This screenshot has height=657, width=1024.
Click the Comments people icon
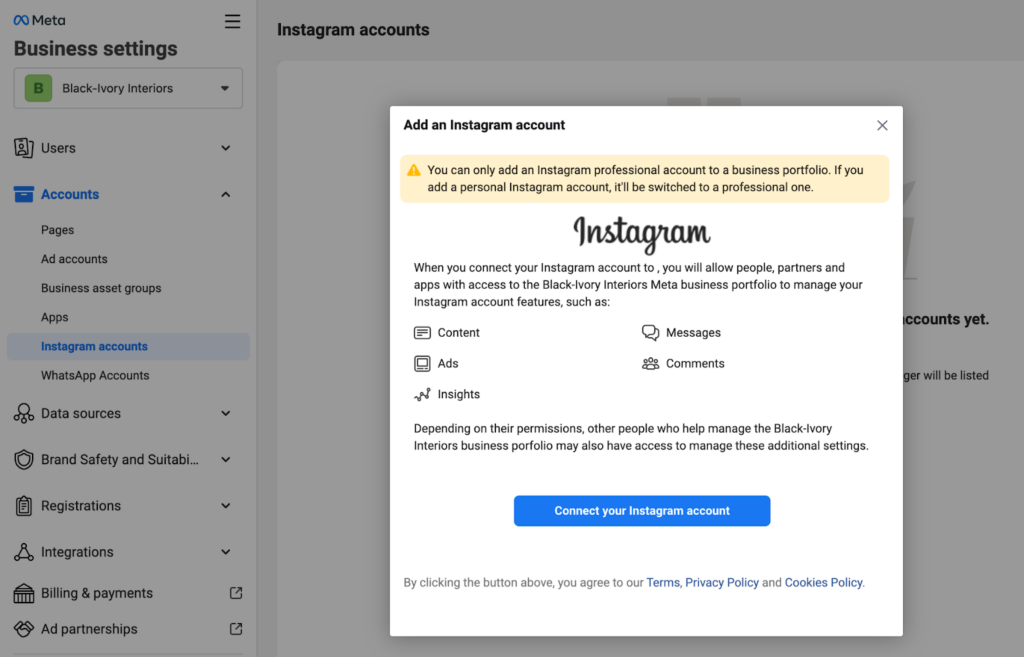pos(650,364)
